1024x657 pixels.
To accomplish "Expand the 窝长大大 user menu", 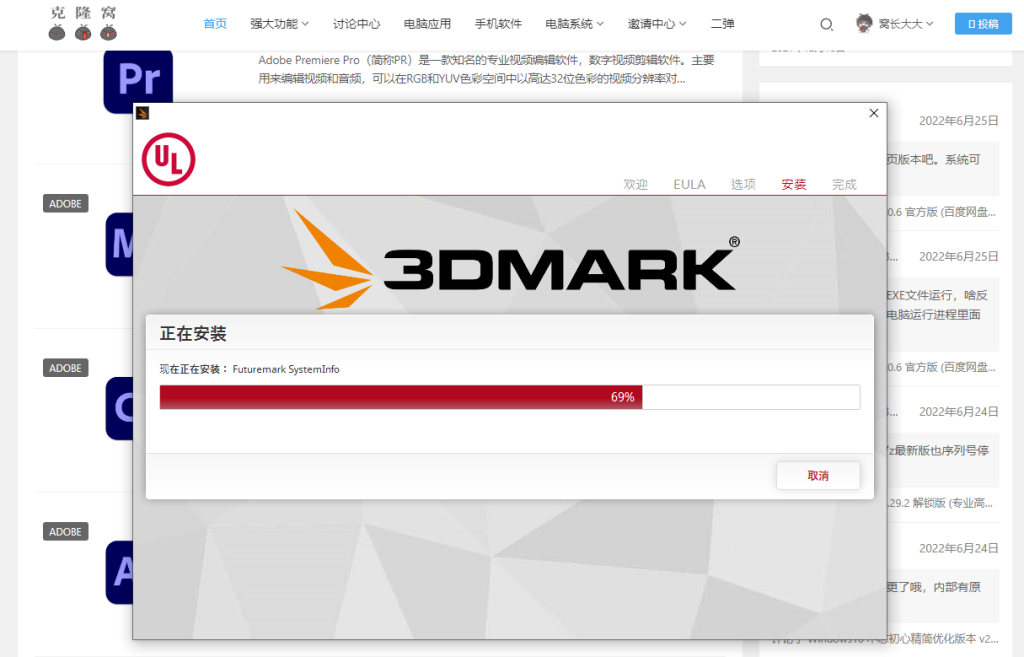I will pyautogui.click(x=906, y=24).
